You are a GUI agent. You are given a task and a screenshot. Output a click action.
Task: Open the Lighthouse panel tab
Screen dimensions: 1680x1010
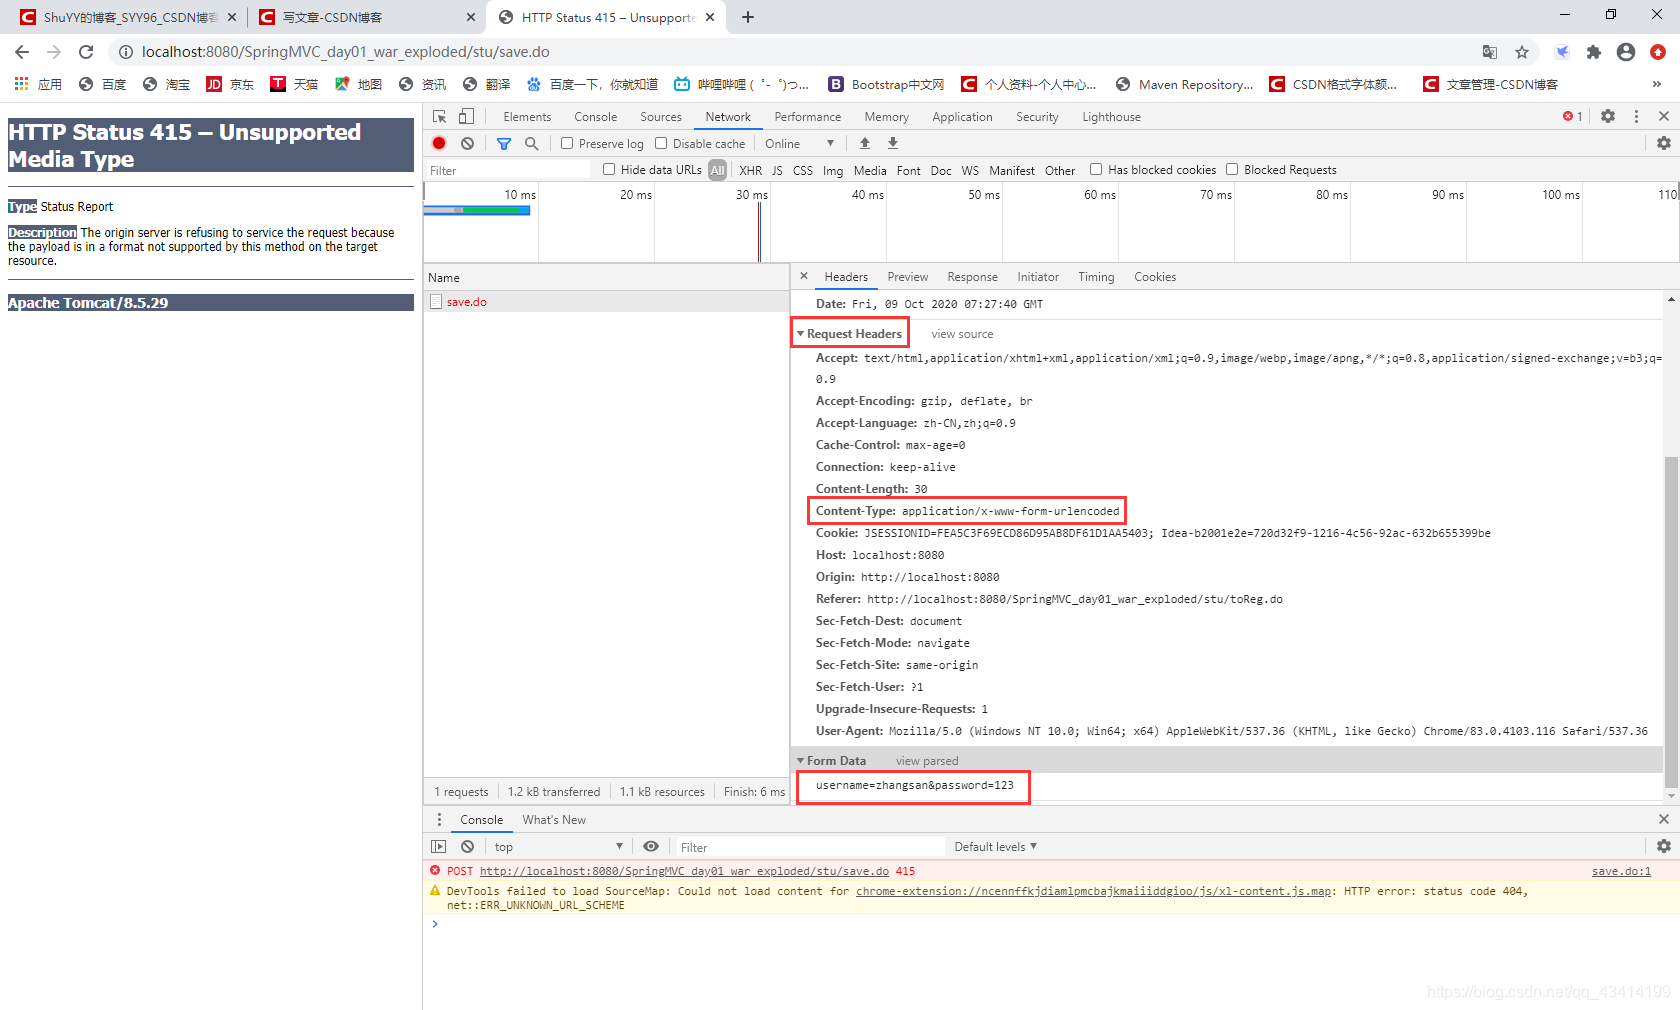point(1111,117)
